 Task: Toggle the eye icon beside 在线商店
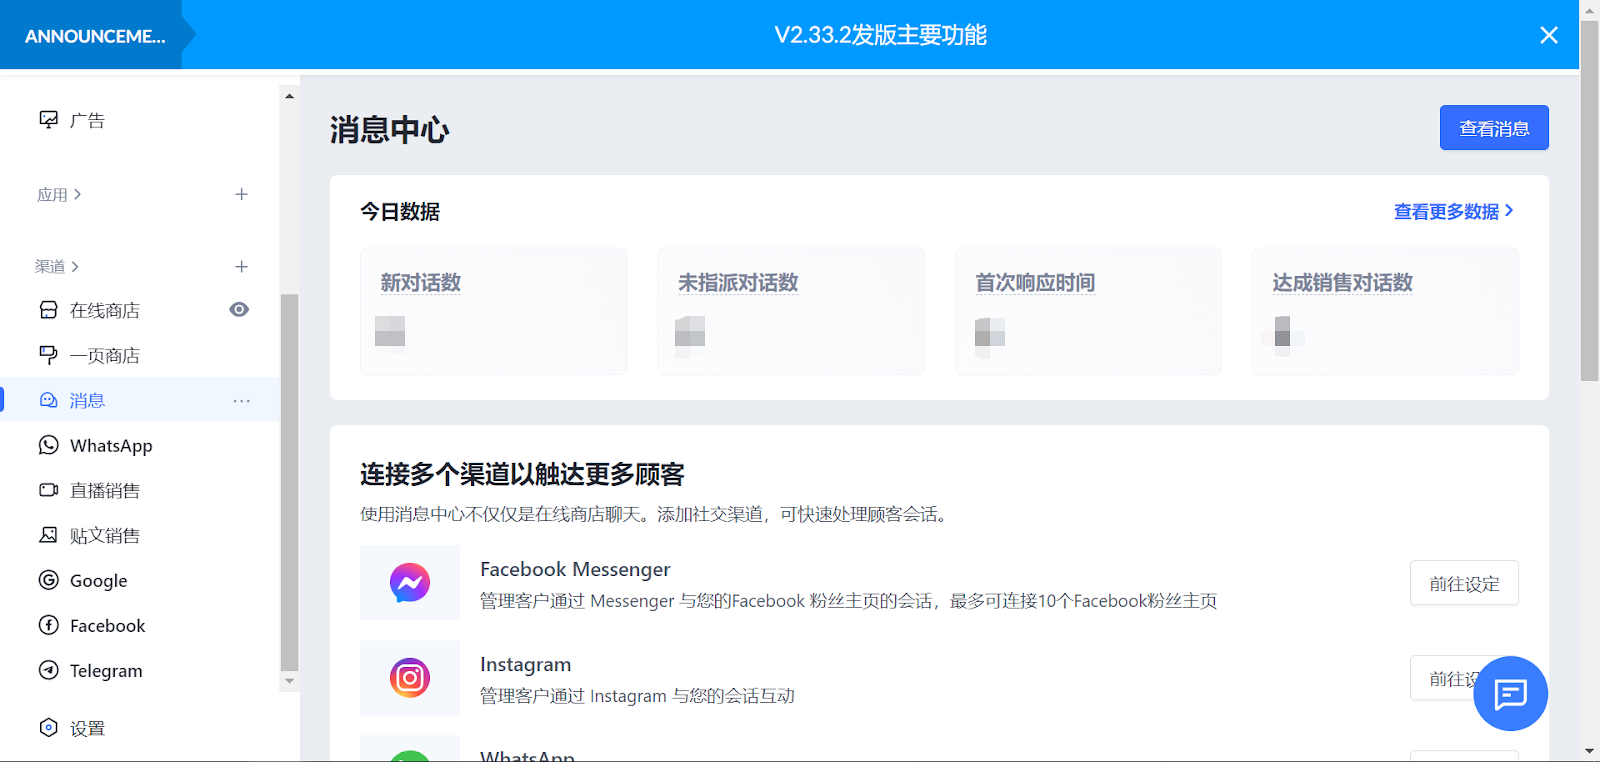pyautogui.click(x=239, y=310)
